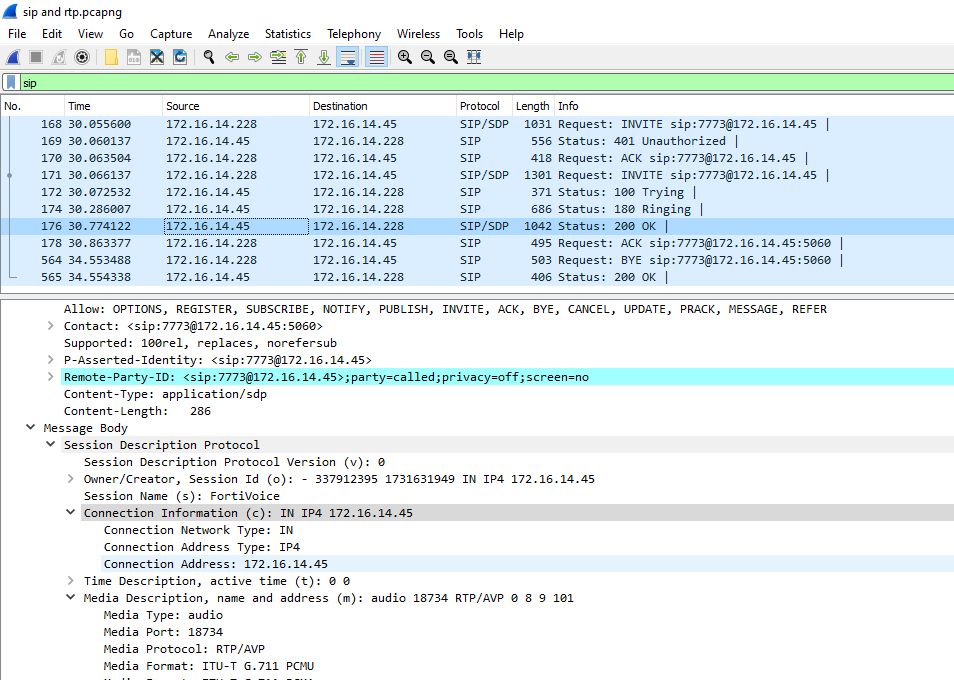Sort packets by Protocol column header
The image size is (954, 680).
pos(480,106)
